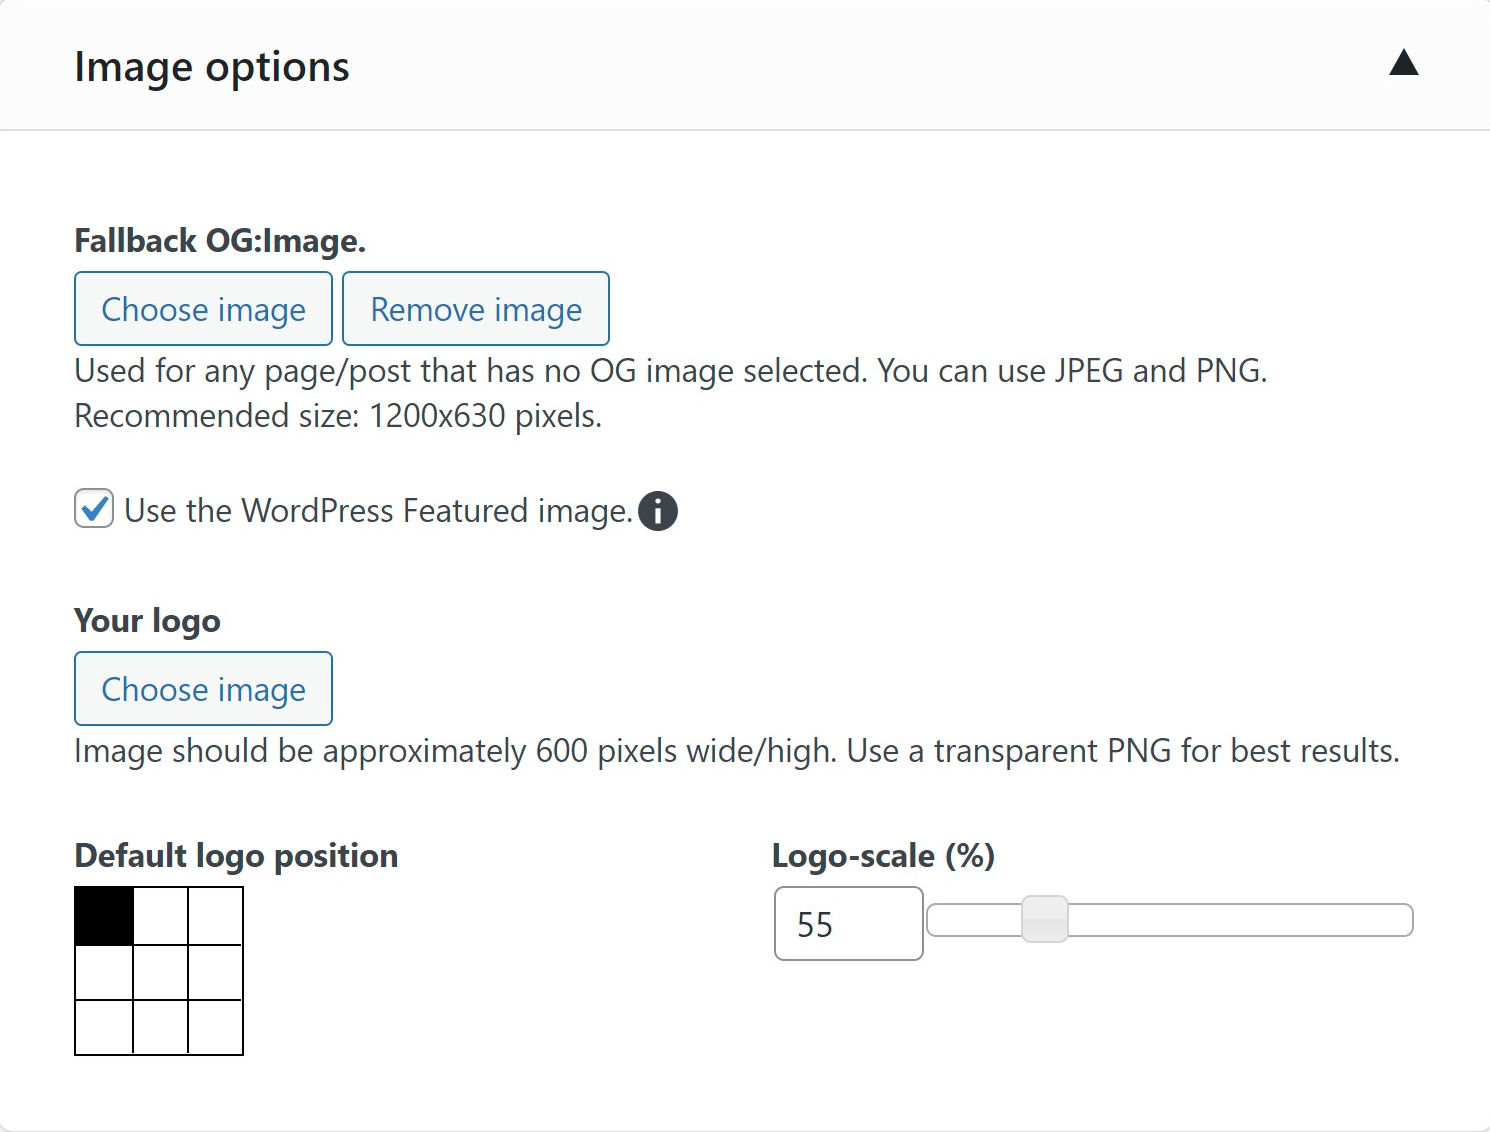The image size is (1490, 1132).
Task: Click the Logo-scale slider handle
Action: [1045, 919]
